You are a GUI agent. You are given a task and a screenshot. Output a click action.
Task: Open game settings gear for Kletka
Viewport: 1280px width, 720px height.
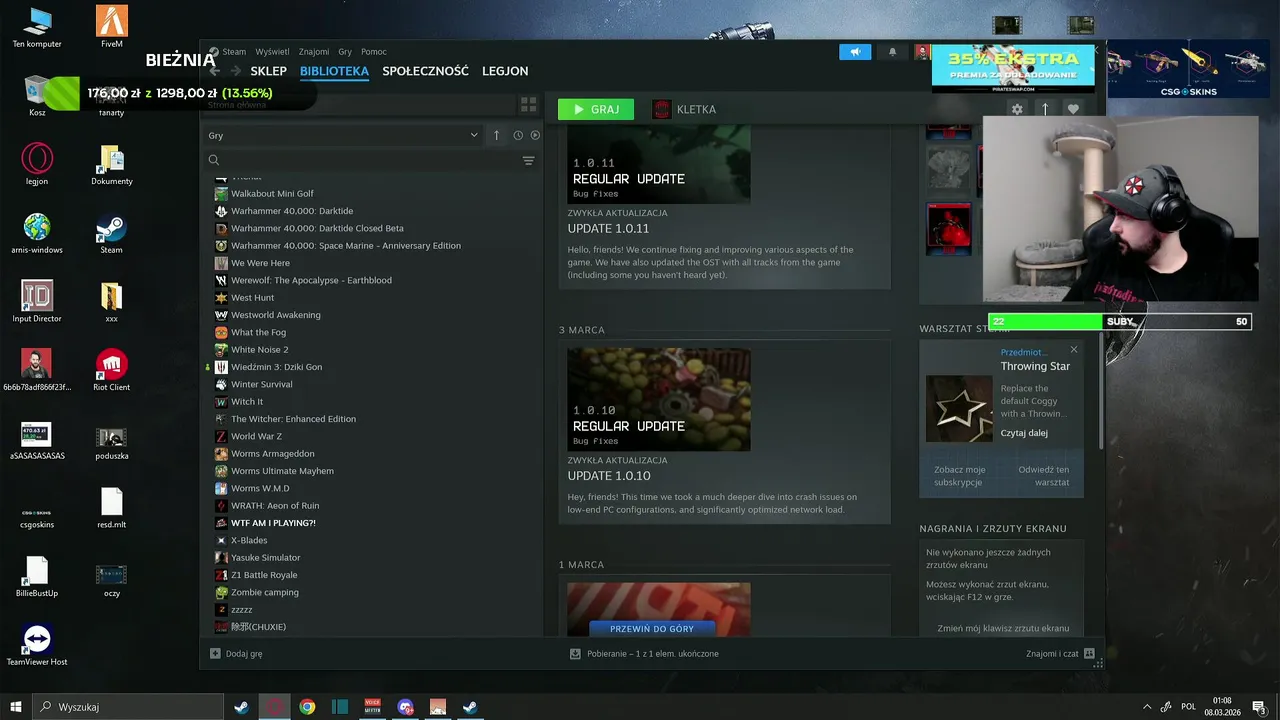(x=1017, y=109)
